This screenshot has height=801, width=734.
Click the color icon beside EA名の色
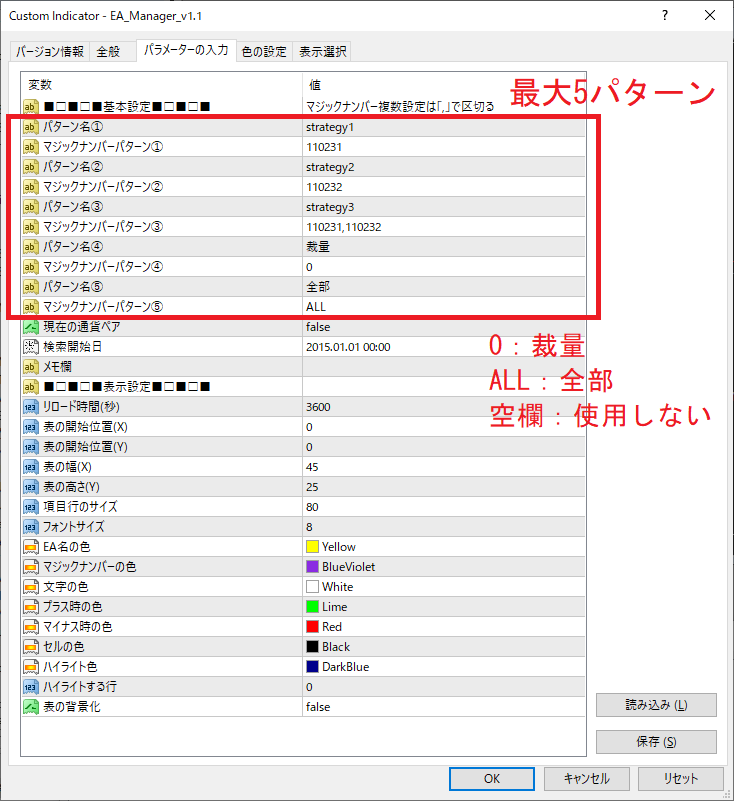tap(31, 547)
